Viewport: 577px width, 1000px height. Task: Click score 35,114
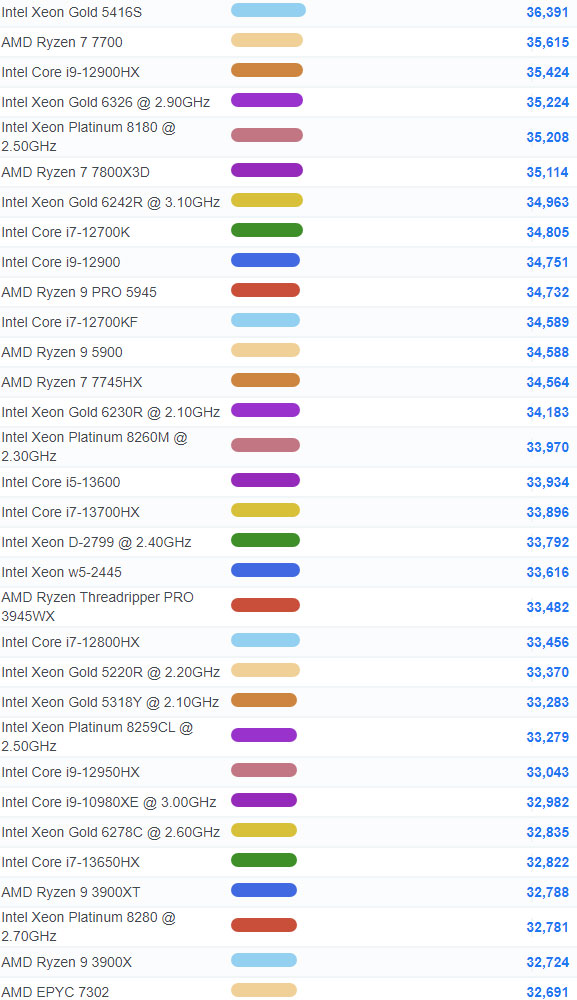547,172
